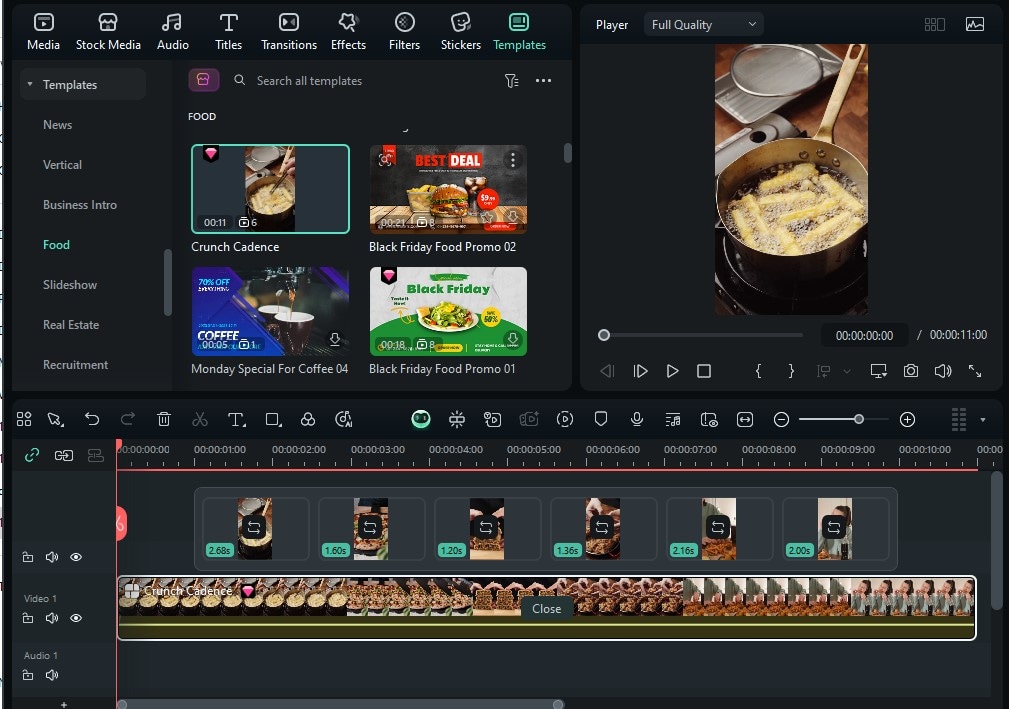1009x709 pixels.
Task: Set the mark in point
Action: click(x=759, y=371)
